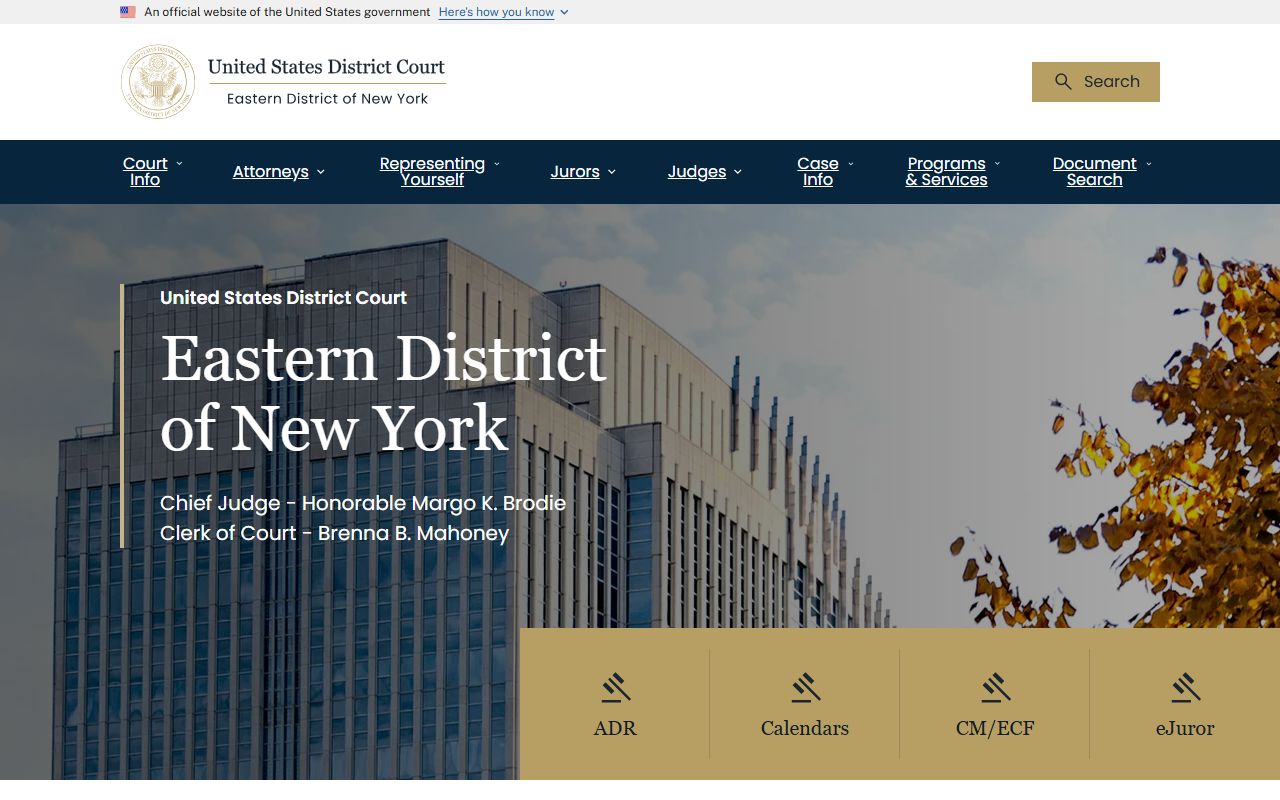The height and width of the screenshot is (800, 1280).
Task: Open Representing Yourself menu
Action: (x=432, y=172)
